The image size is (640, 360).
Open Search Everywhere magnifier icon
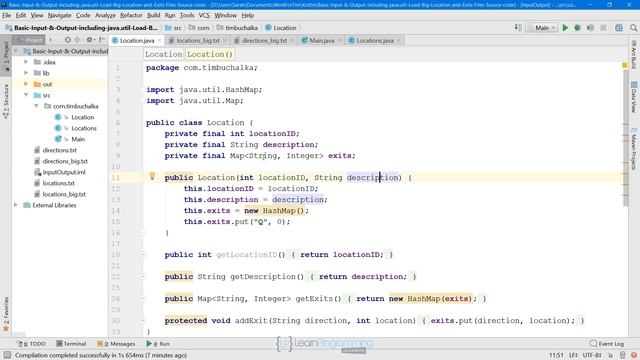633,28
